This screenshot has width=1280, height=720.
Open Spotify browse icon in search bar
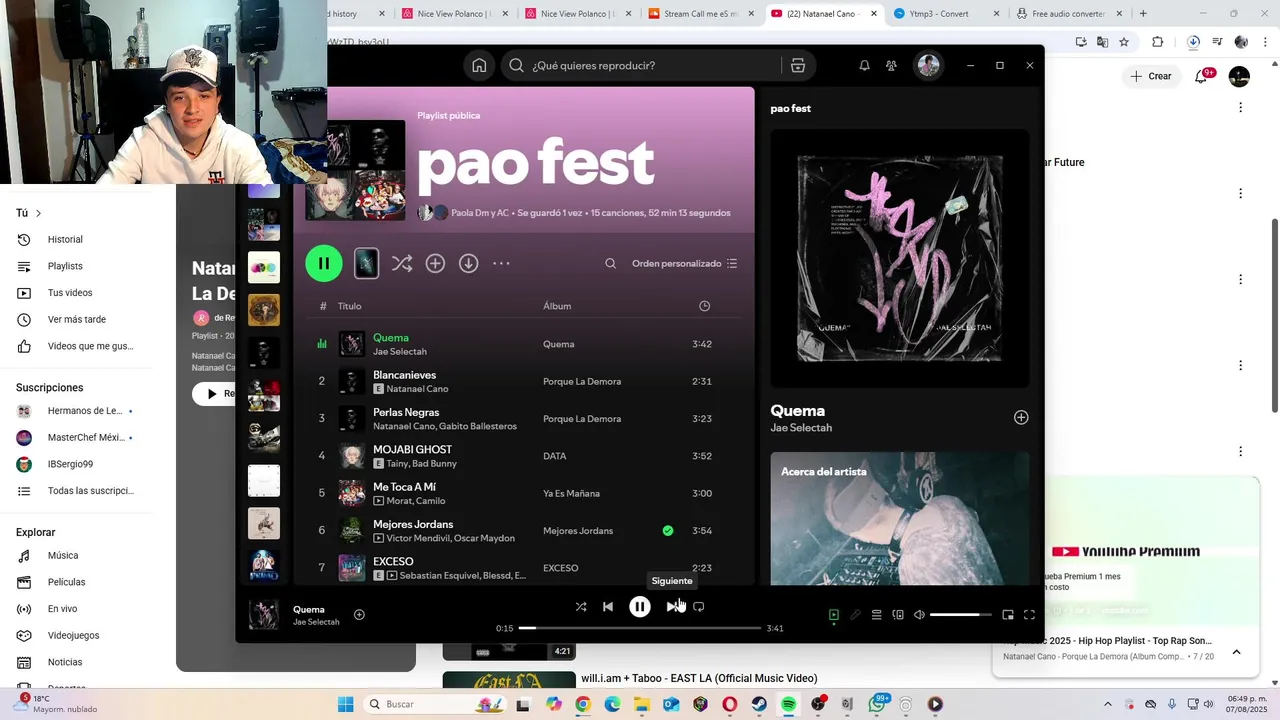797,66
